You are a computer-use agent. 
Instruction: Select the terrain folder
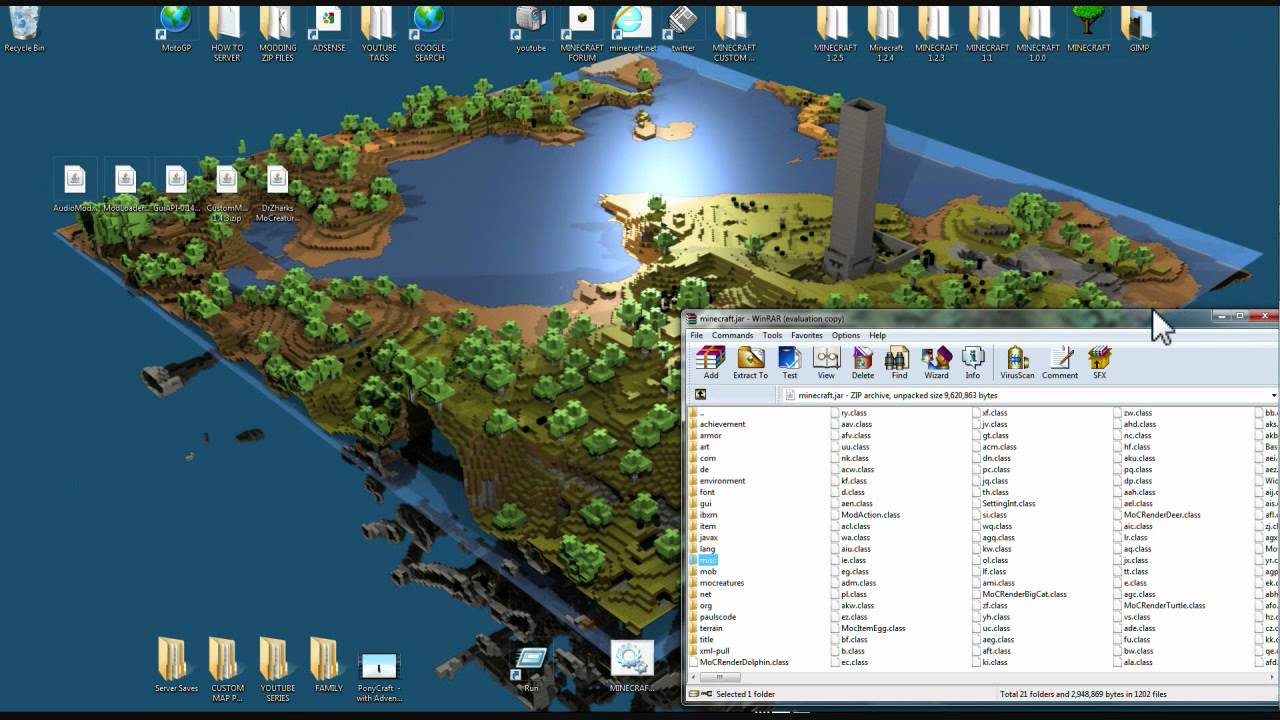(705, 628)
